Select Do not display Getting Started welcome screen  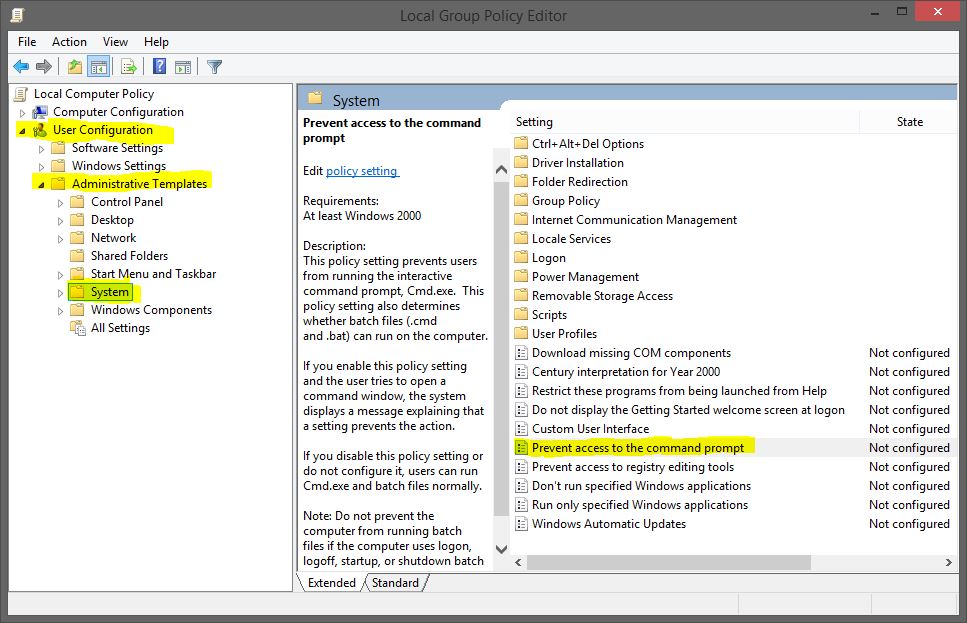tap(688, 410)
